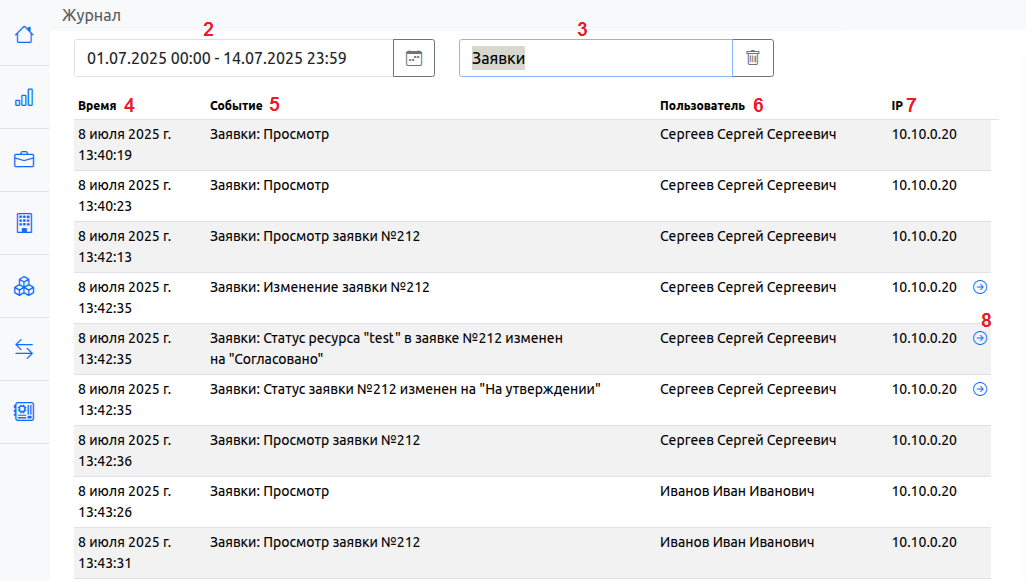Viewport: 1026px width, 581px height.
Task: Click the cubes resources sidebar icon
Action: [x=24, y=286]
